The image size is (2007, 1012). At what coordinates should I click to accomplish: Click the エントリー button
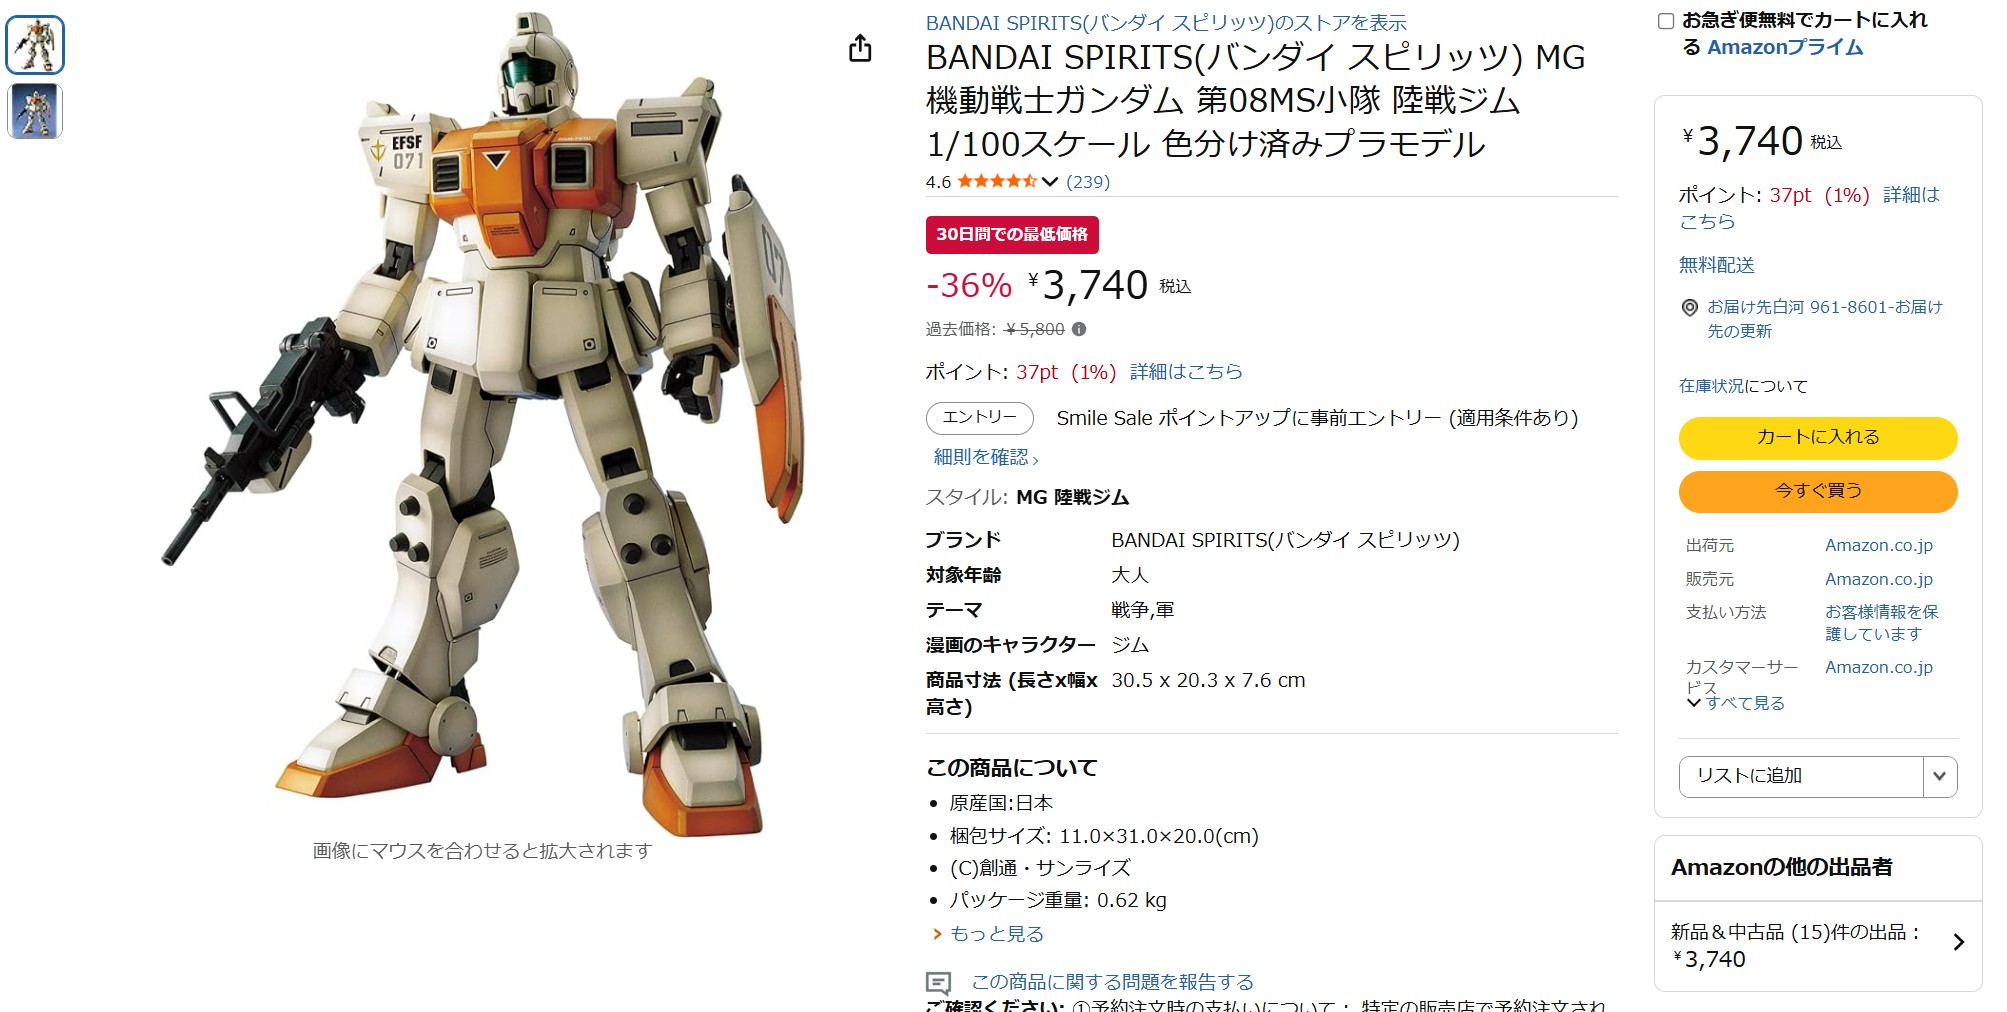(x=979, y=418)
